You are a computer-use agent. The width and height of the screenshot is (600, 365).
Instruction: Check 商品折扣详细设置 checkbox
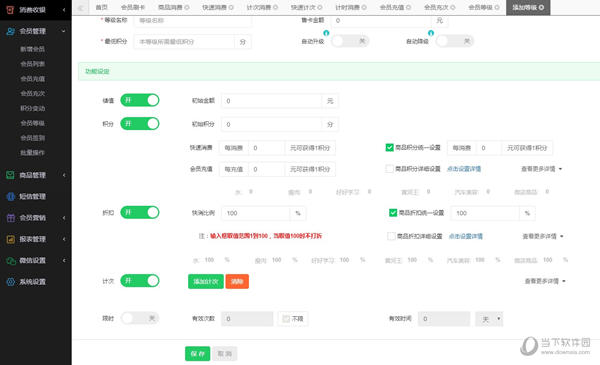[x=391, y=236]
